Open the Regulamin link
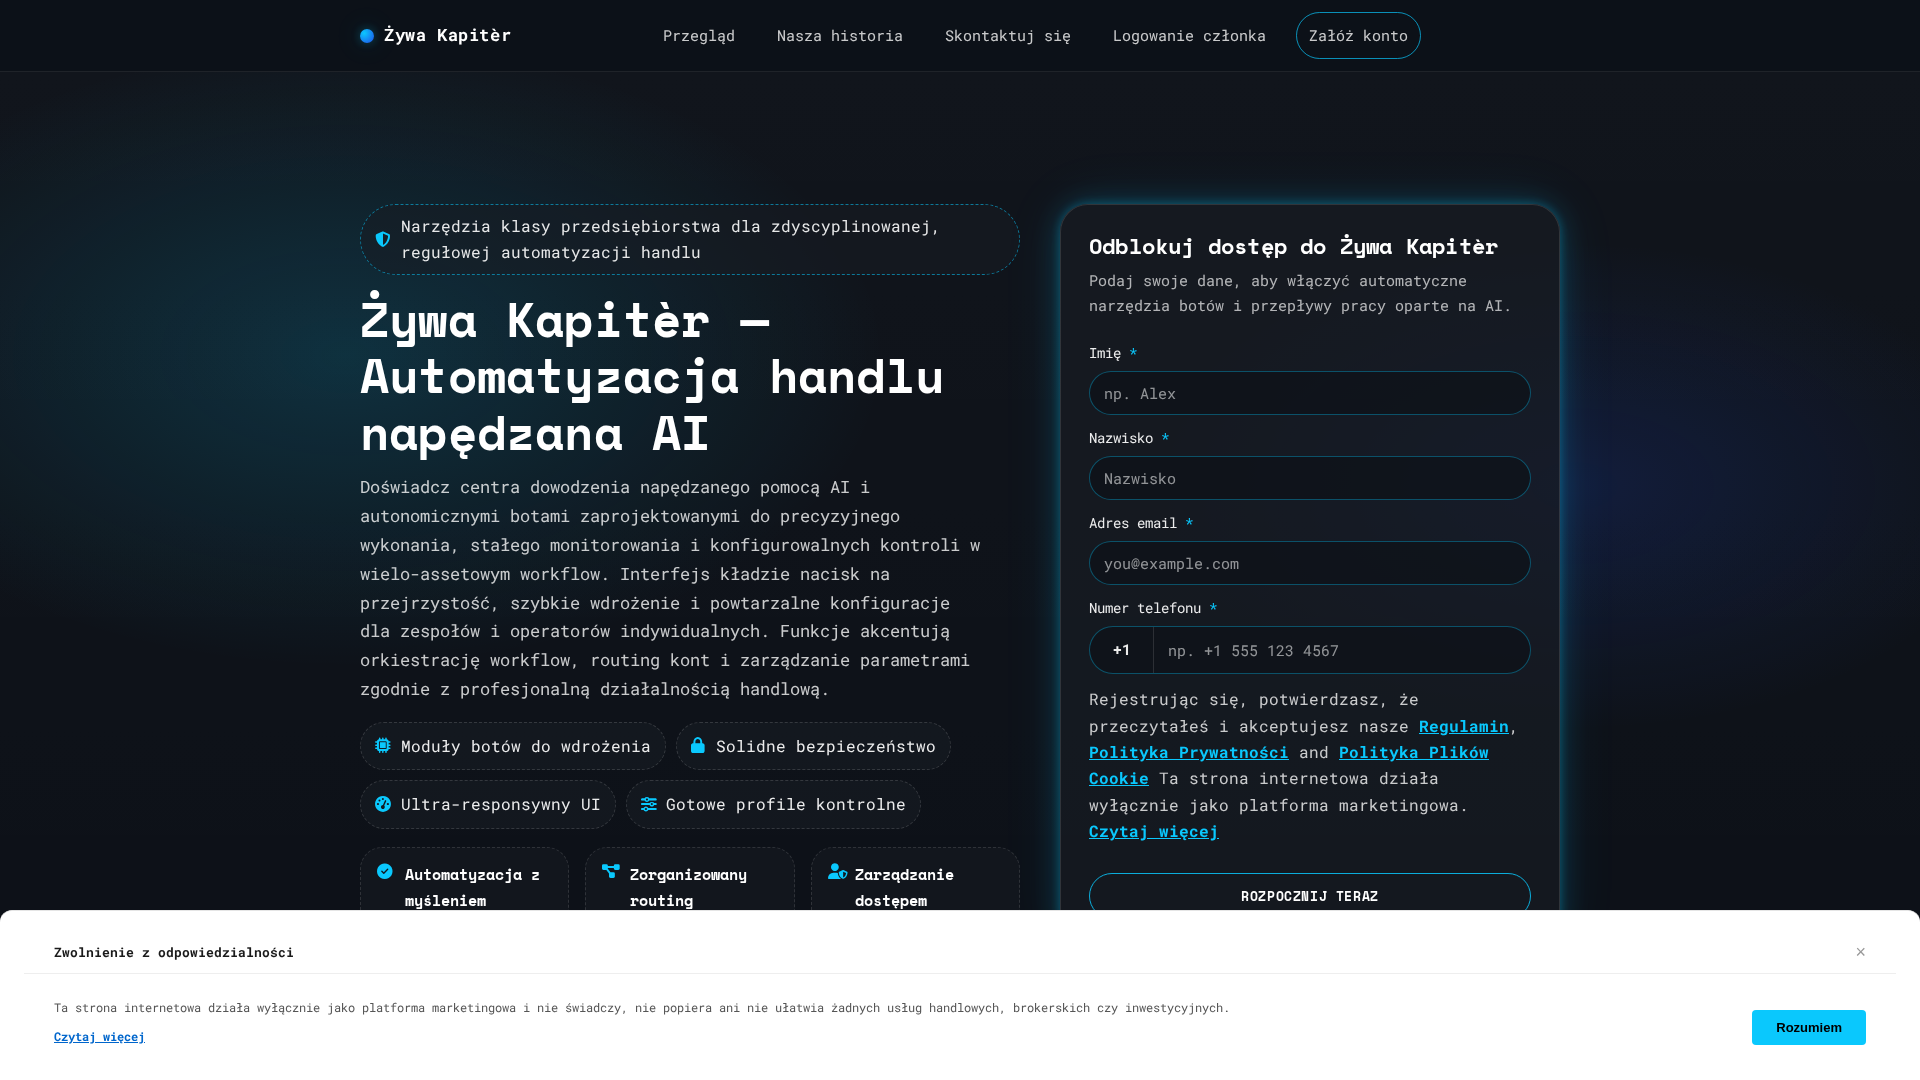The image size is (1920, 1080). 1464,726
